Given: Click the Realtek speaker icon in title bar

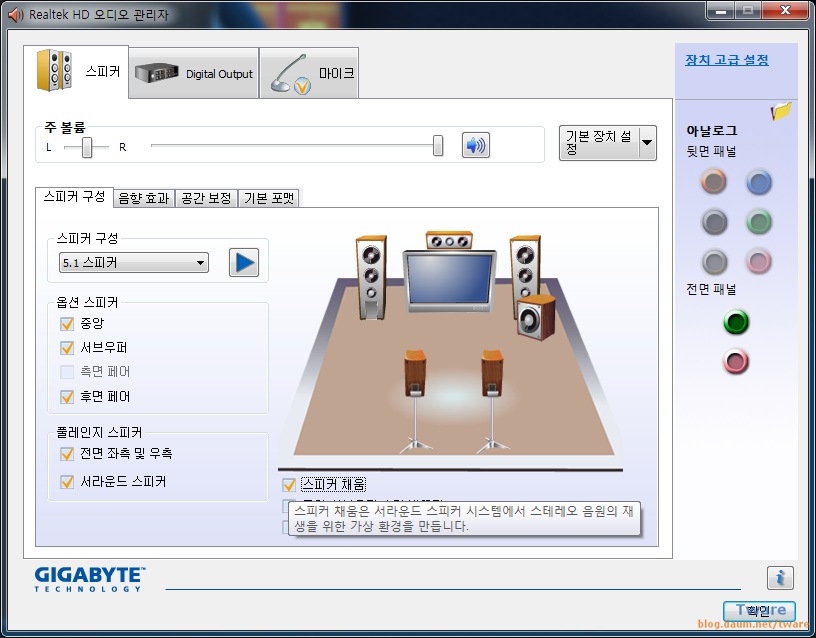Looking at the screenshot, I should [16, 15].
